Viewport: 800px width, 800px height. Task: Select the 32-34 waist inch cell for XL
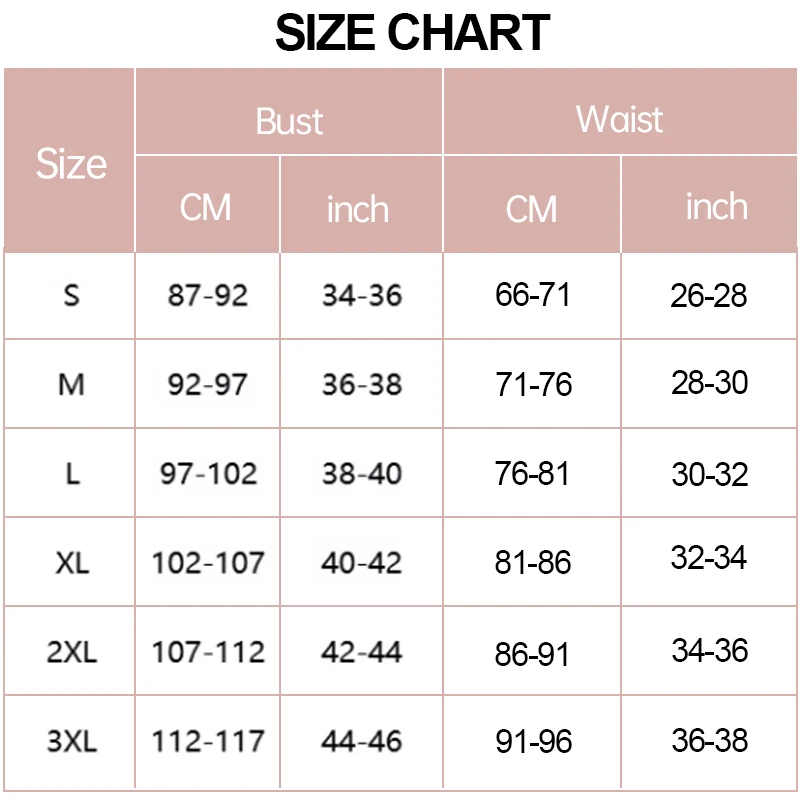709,558
